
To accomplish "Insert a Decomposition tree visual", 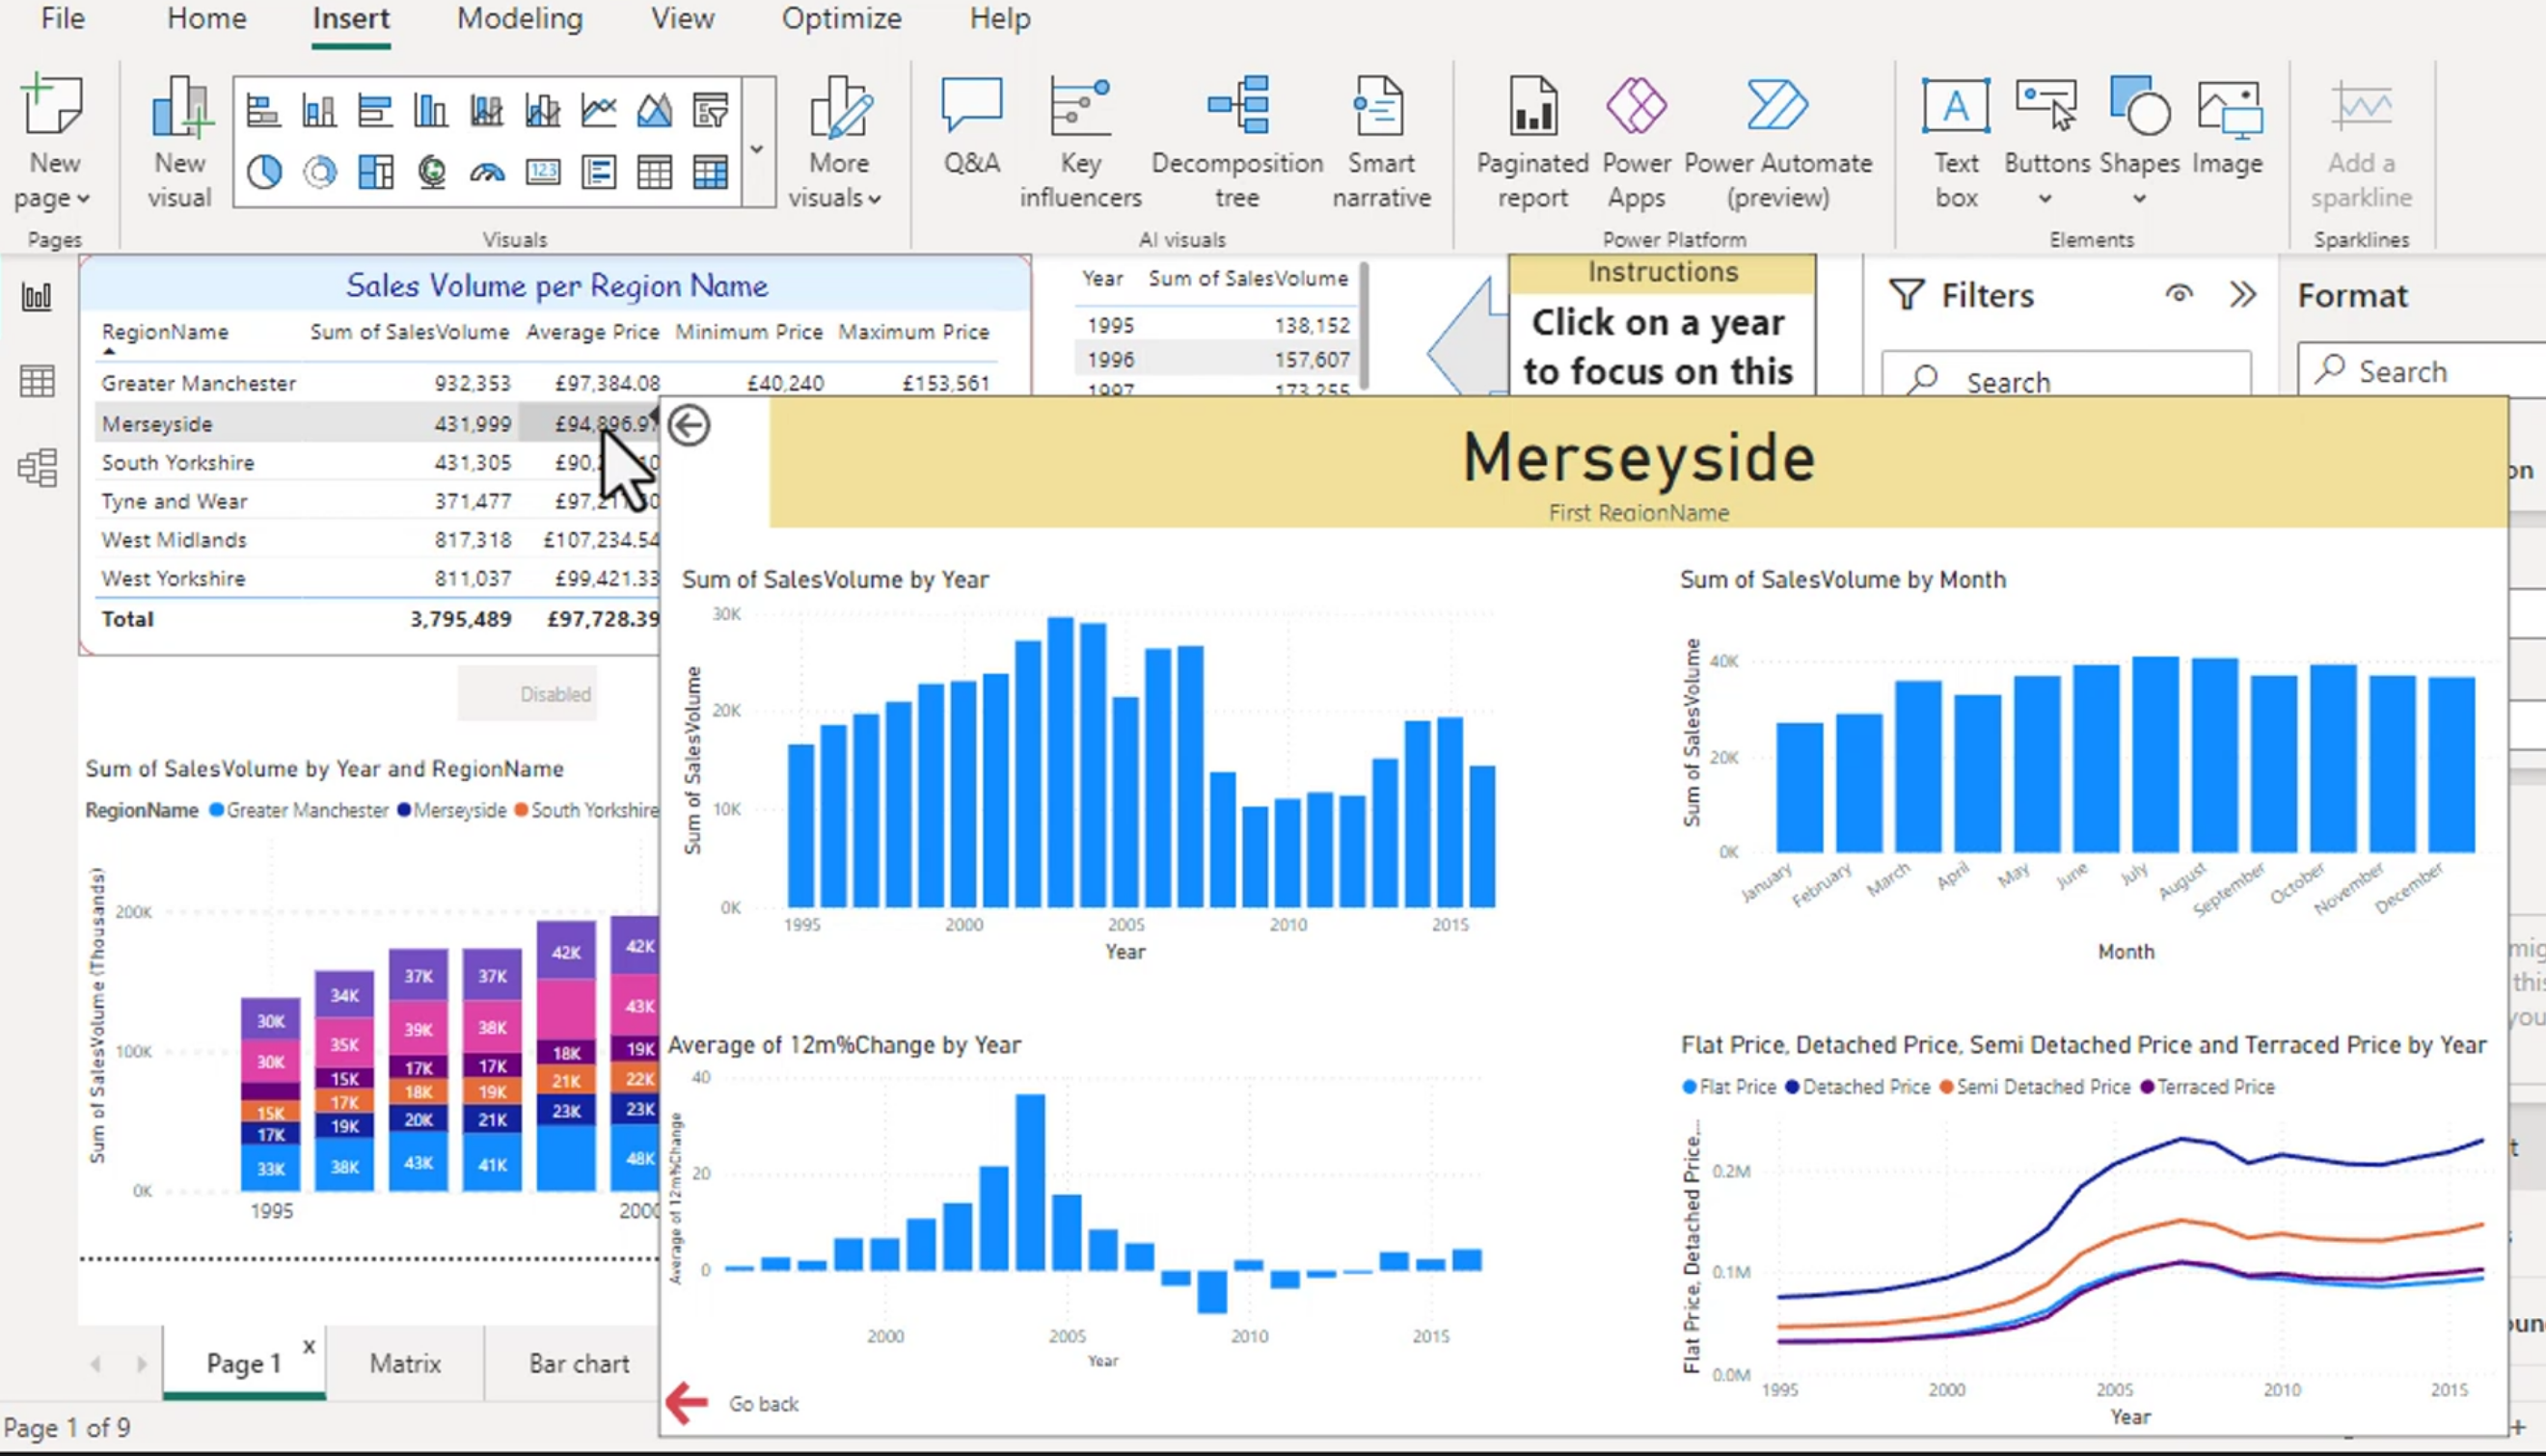I will click(1237, 142).
